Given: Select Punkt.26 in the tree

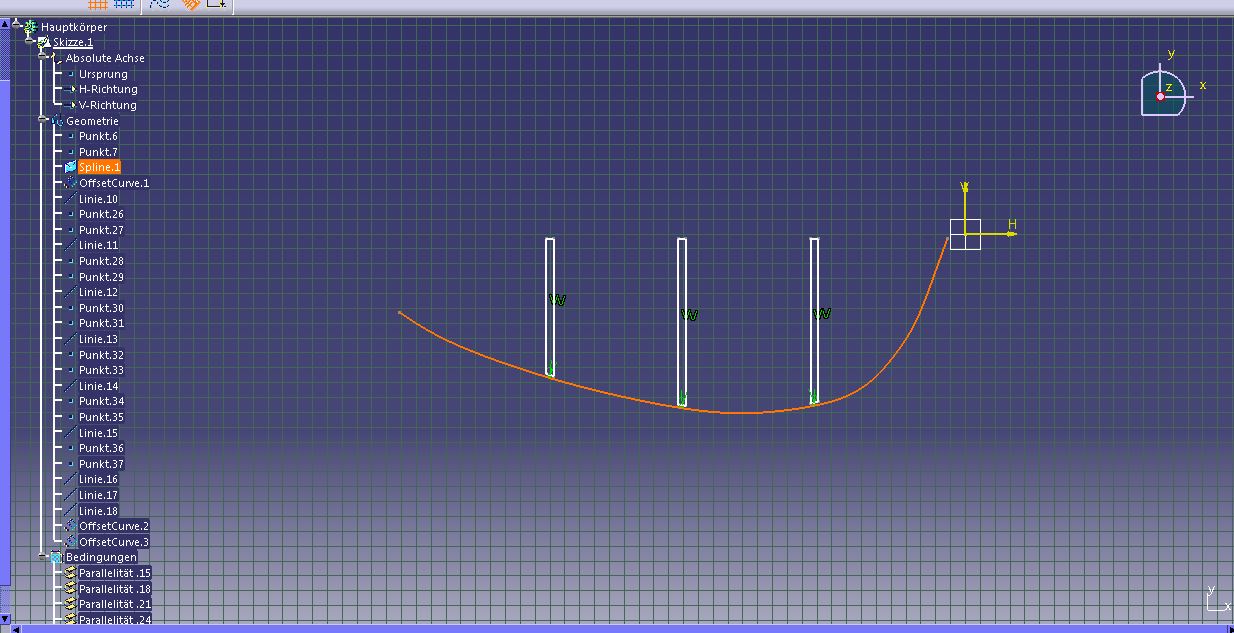Looking at the screenshot, I should 101,214.
